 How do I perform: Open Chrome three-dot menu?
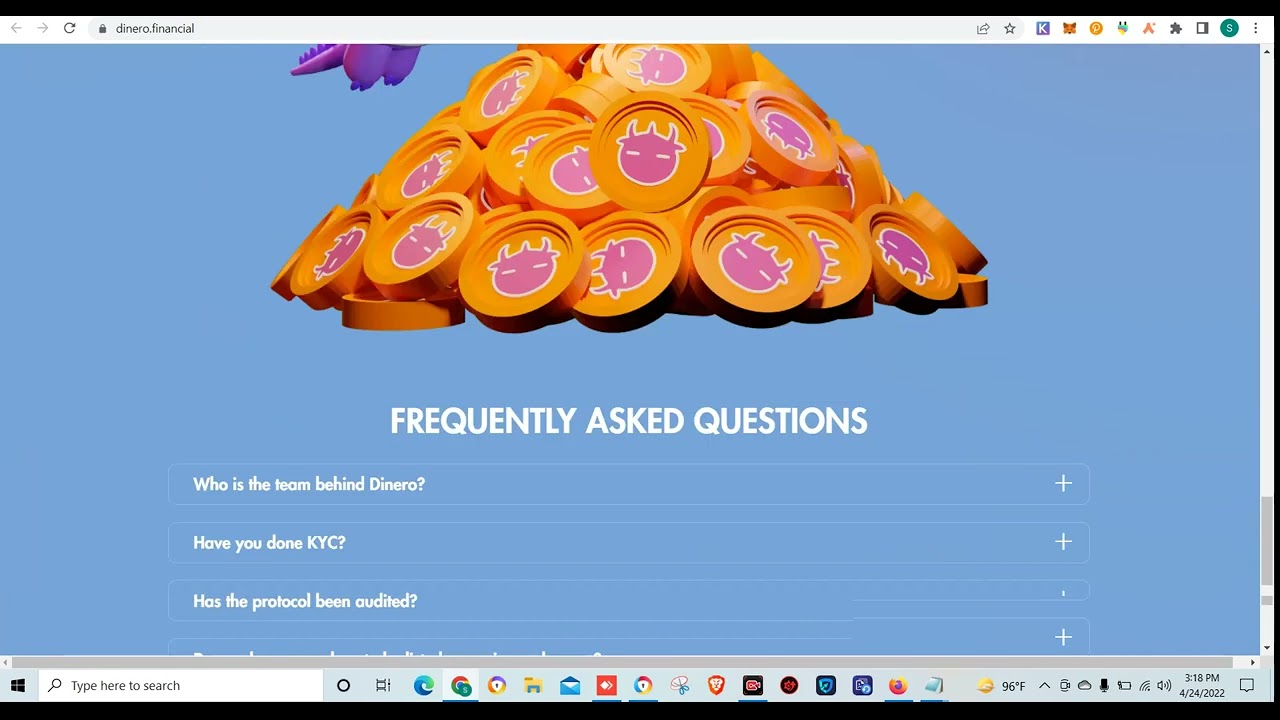click(x=1256, y=28)
